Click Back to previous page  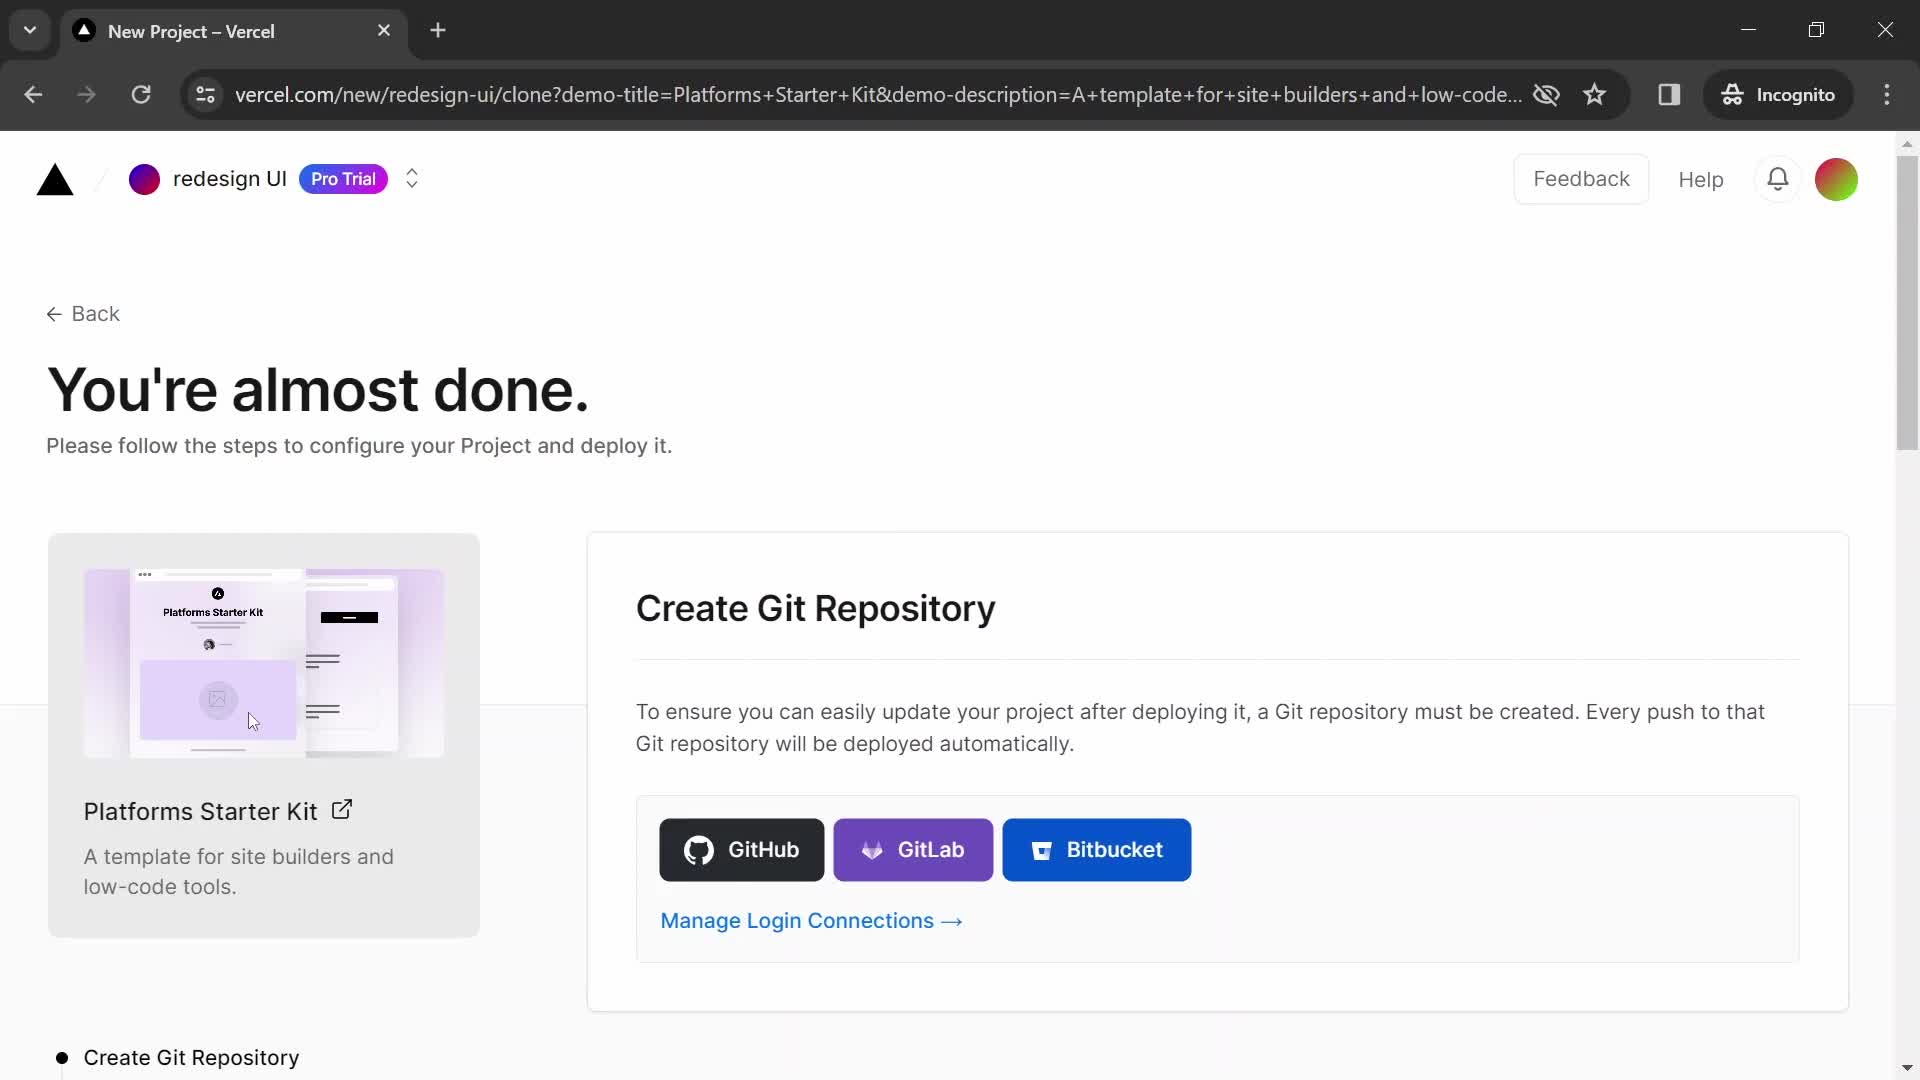click(82, 314)
